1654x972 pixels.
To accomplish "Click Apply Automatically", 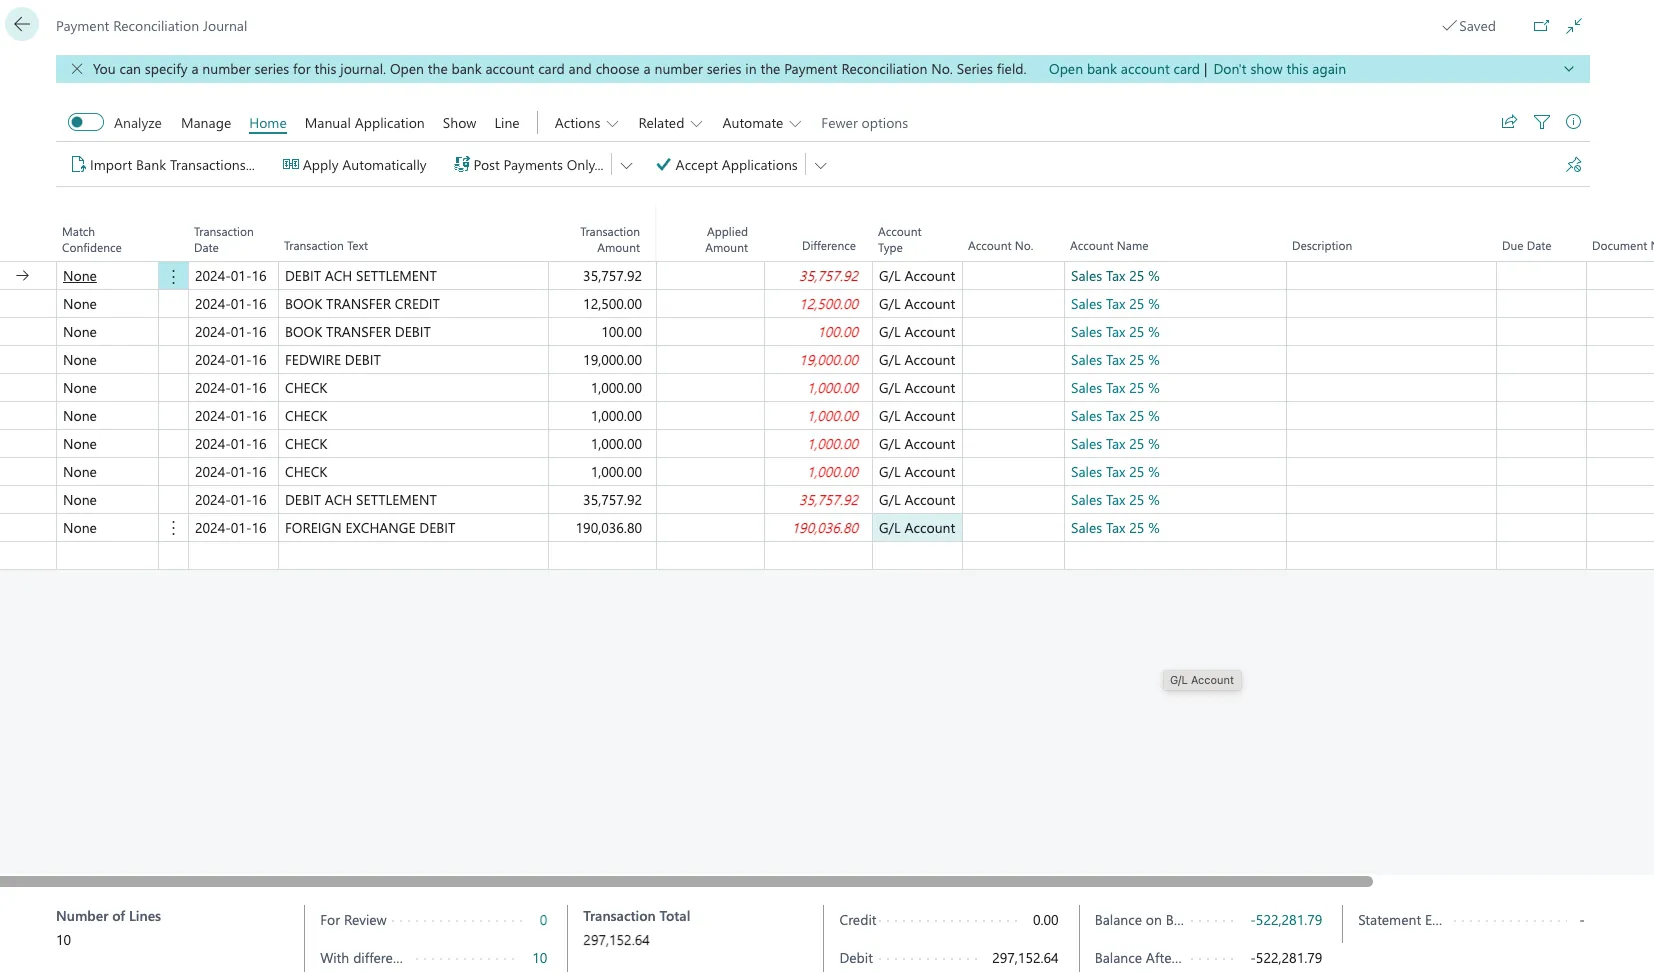I will tap(355, 165).
